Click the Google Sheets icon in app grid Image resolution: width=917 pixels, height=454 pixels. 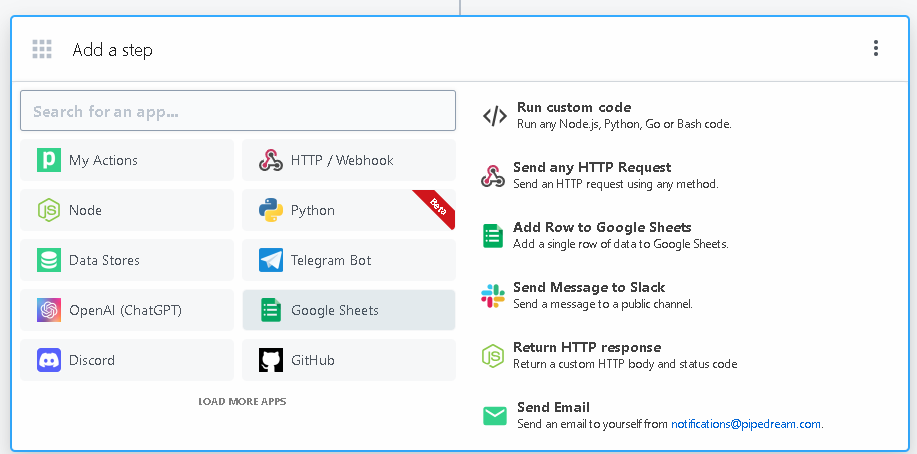(x=271, y=310)
